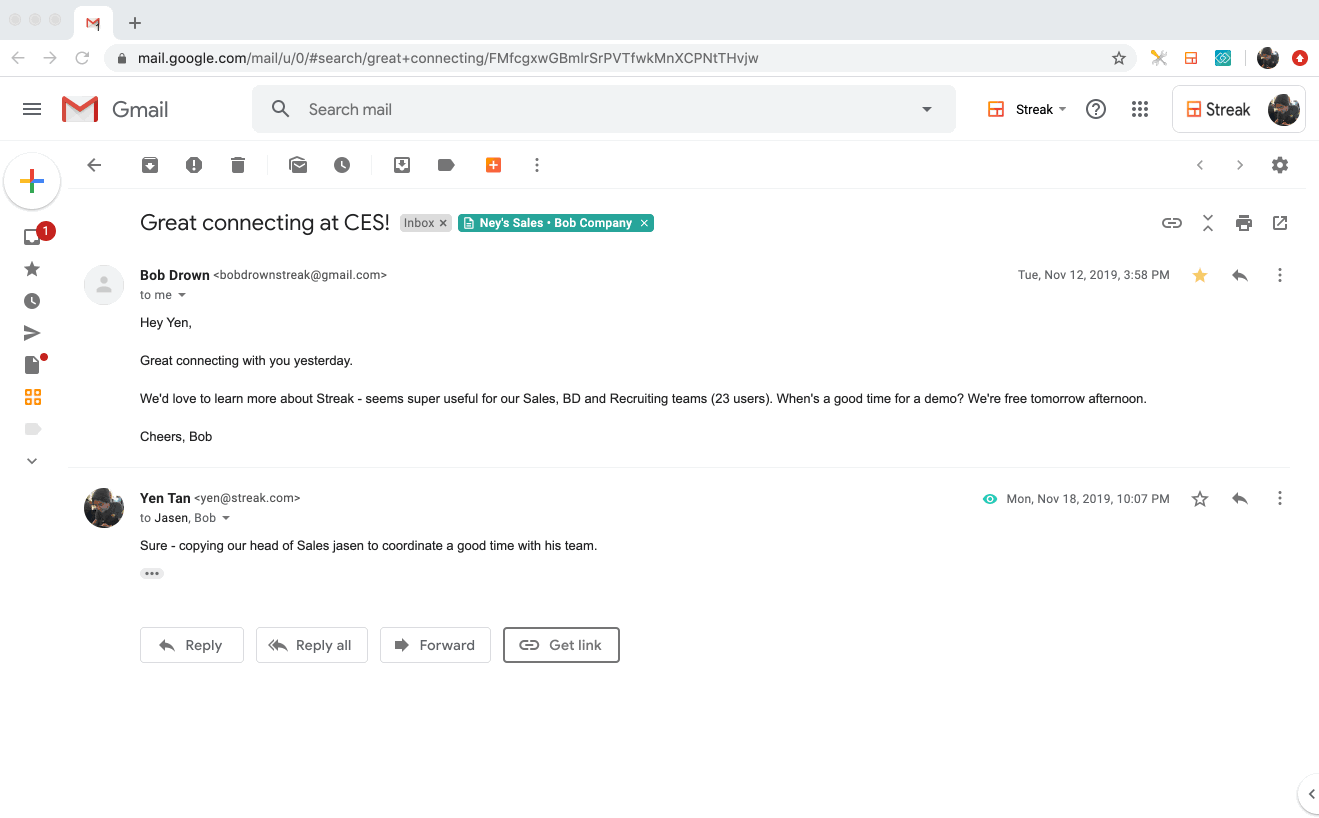Print all messages in the thread
1319x818 pixels.
click(x=1244, y=223)
